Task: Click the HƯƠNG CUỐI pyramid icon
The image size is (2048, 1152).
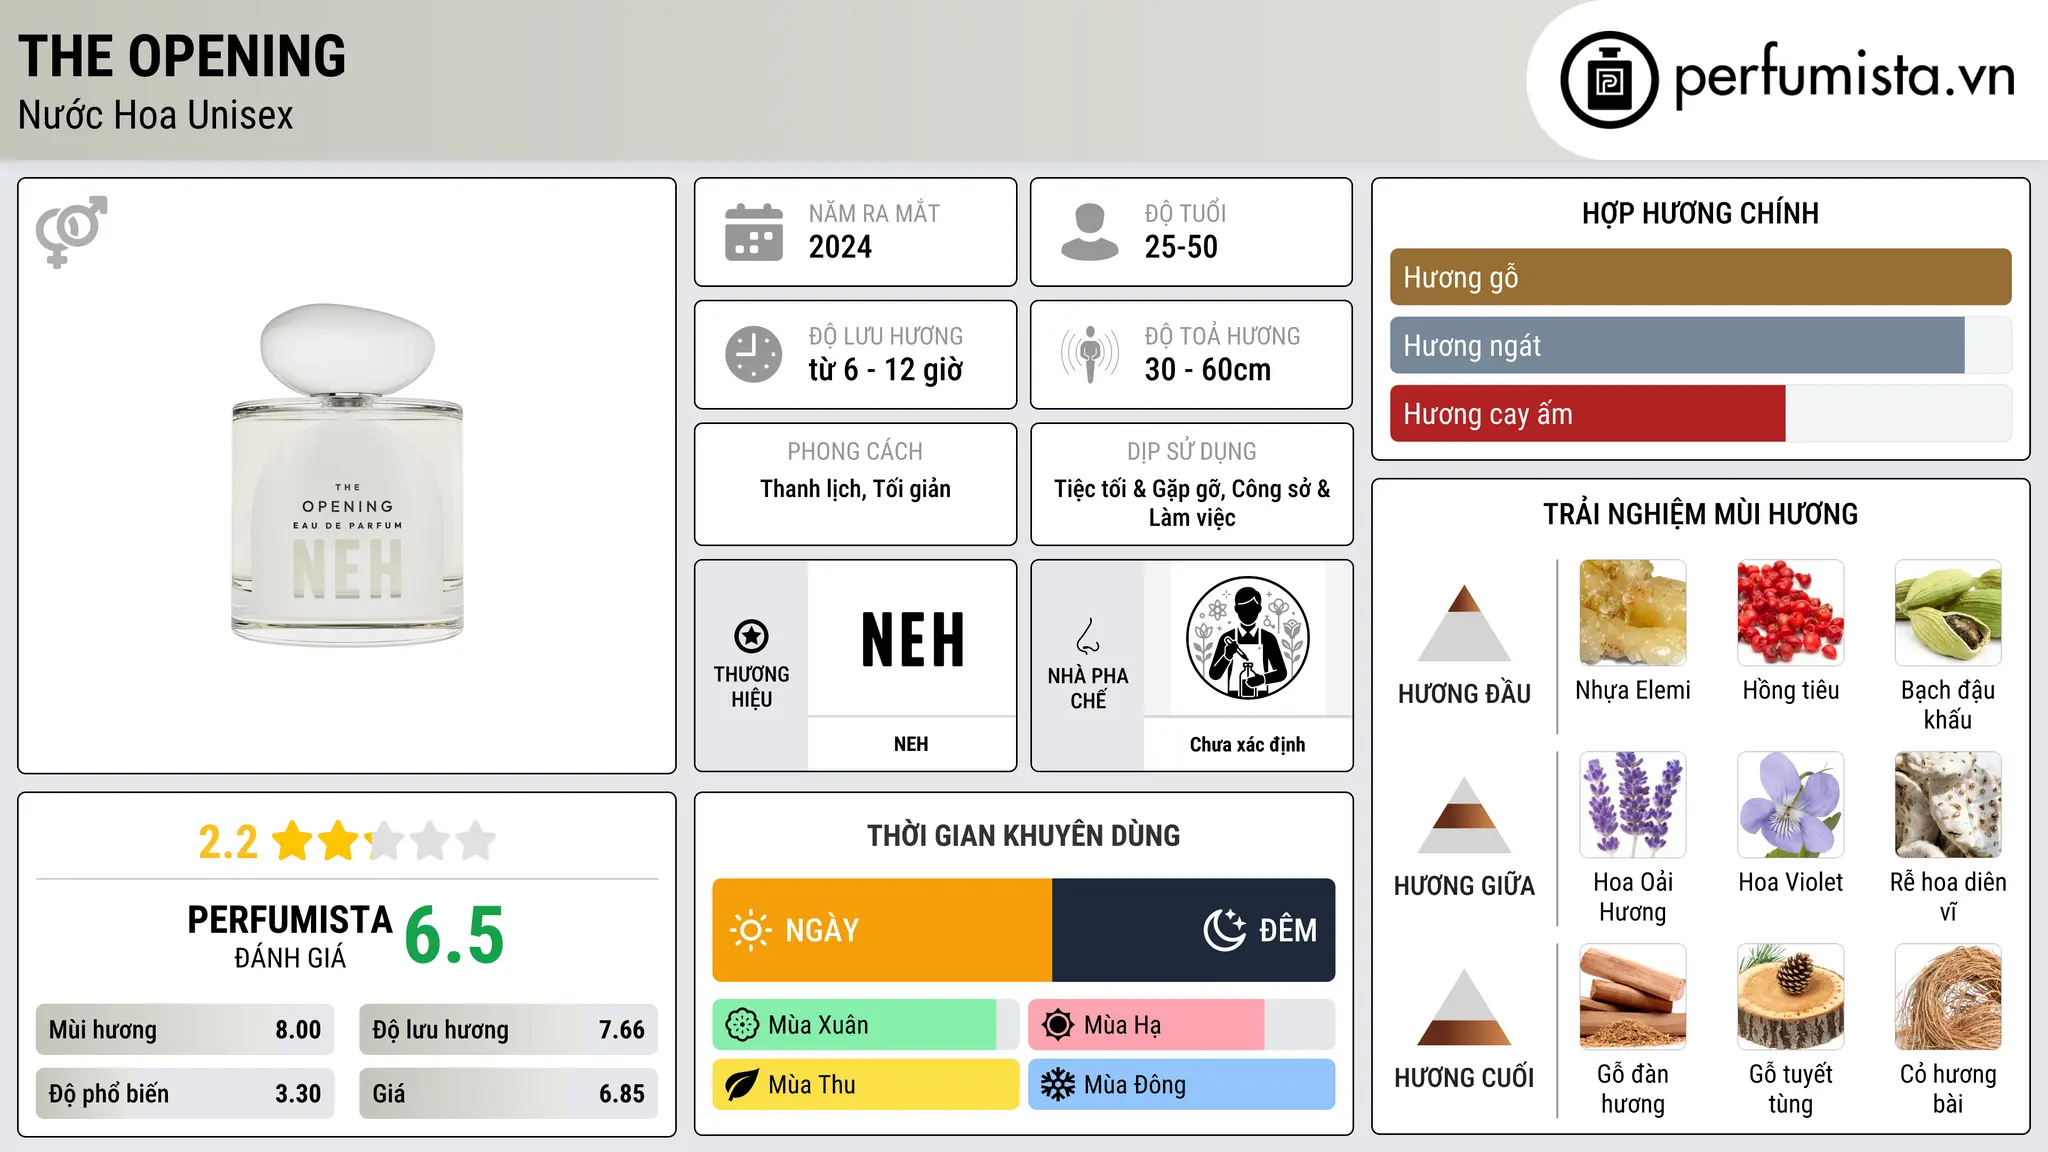Action: coord(1464,1007)
